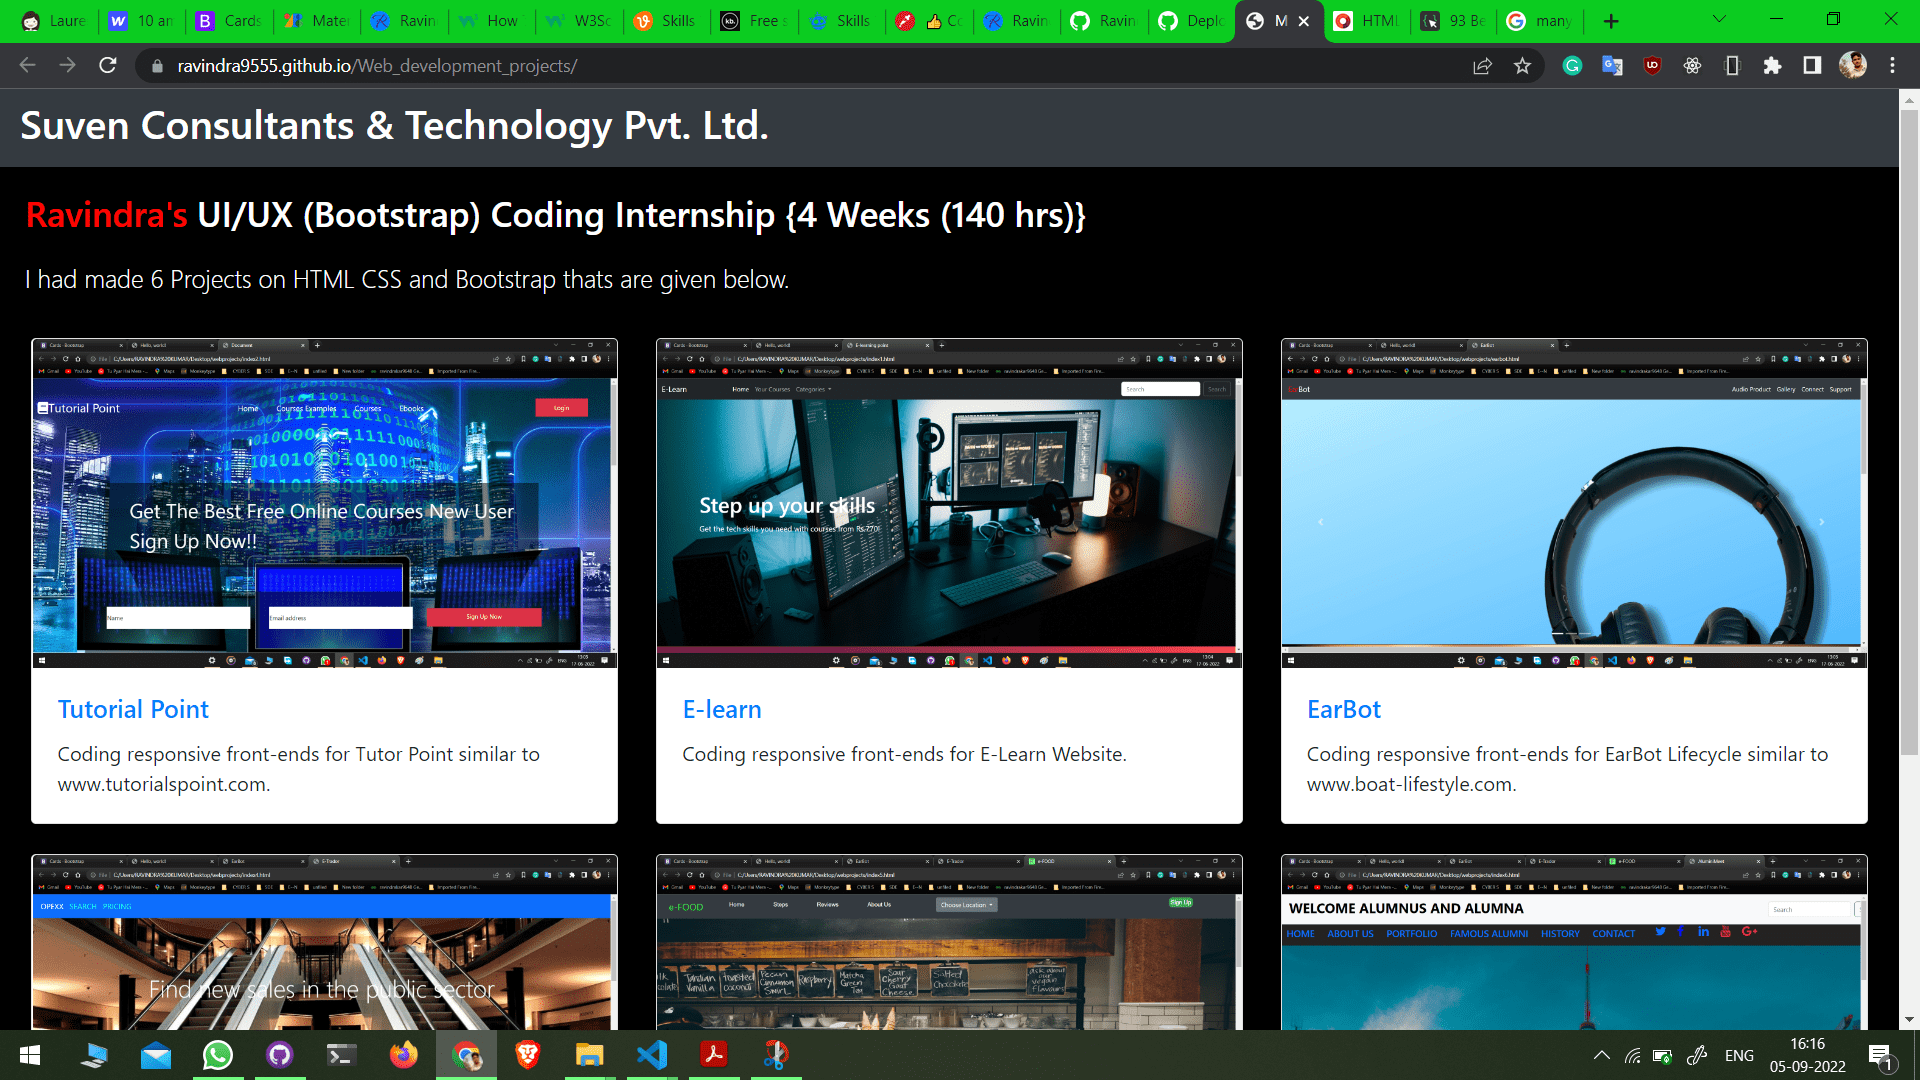
Task: Open Brave browser from the taskbar
Action: tap(528, 1055)
